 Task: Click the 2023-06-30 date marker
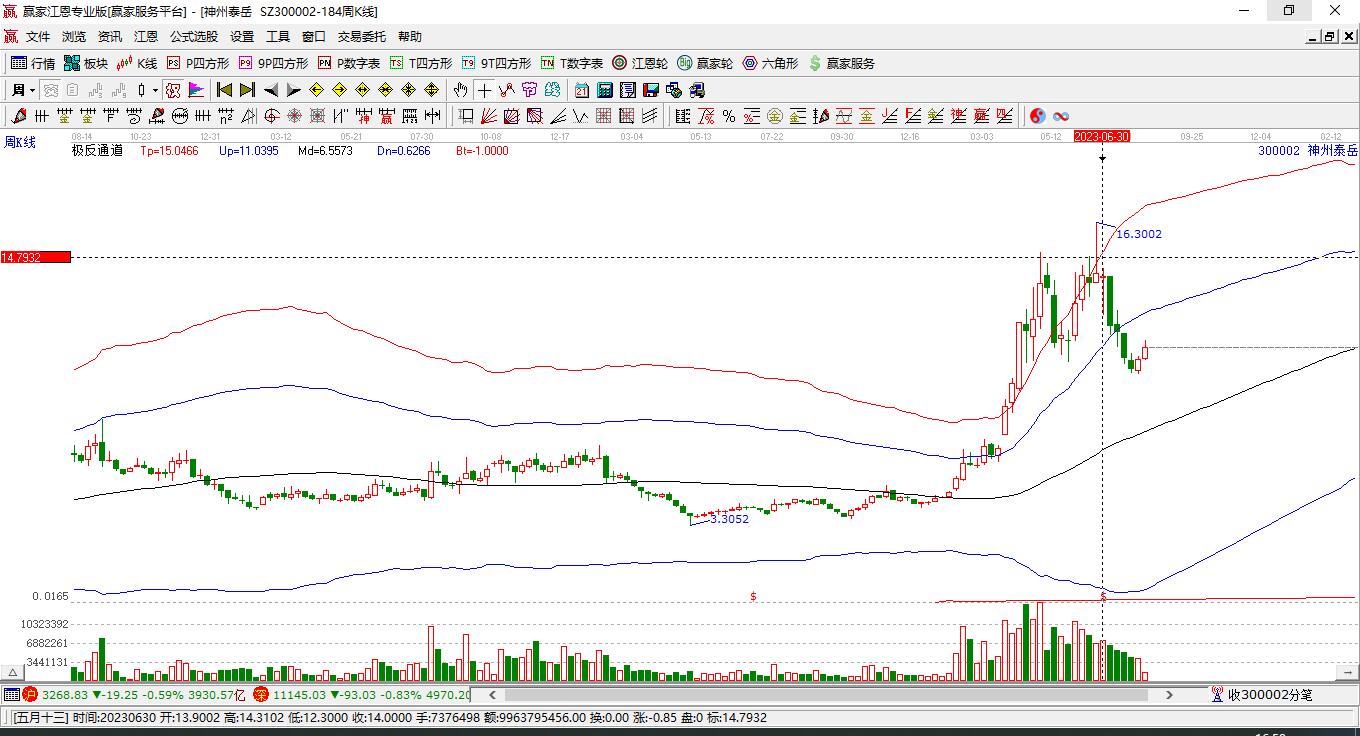pyautogui.click(x=1102, y=136)
